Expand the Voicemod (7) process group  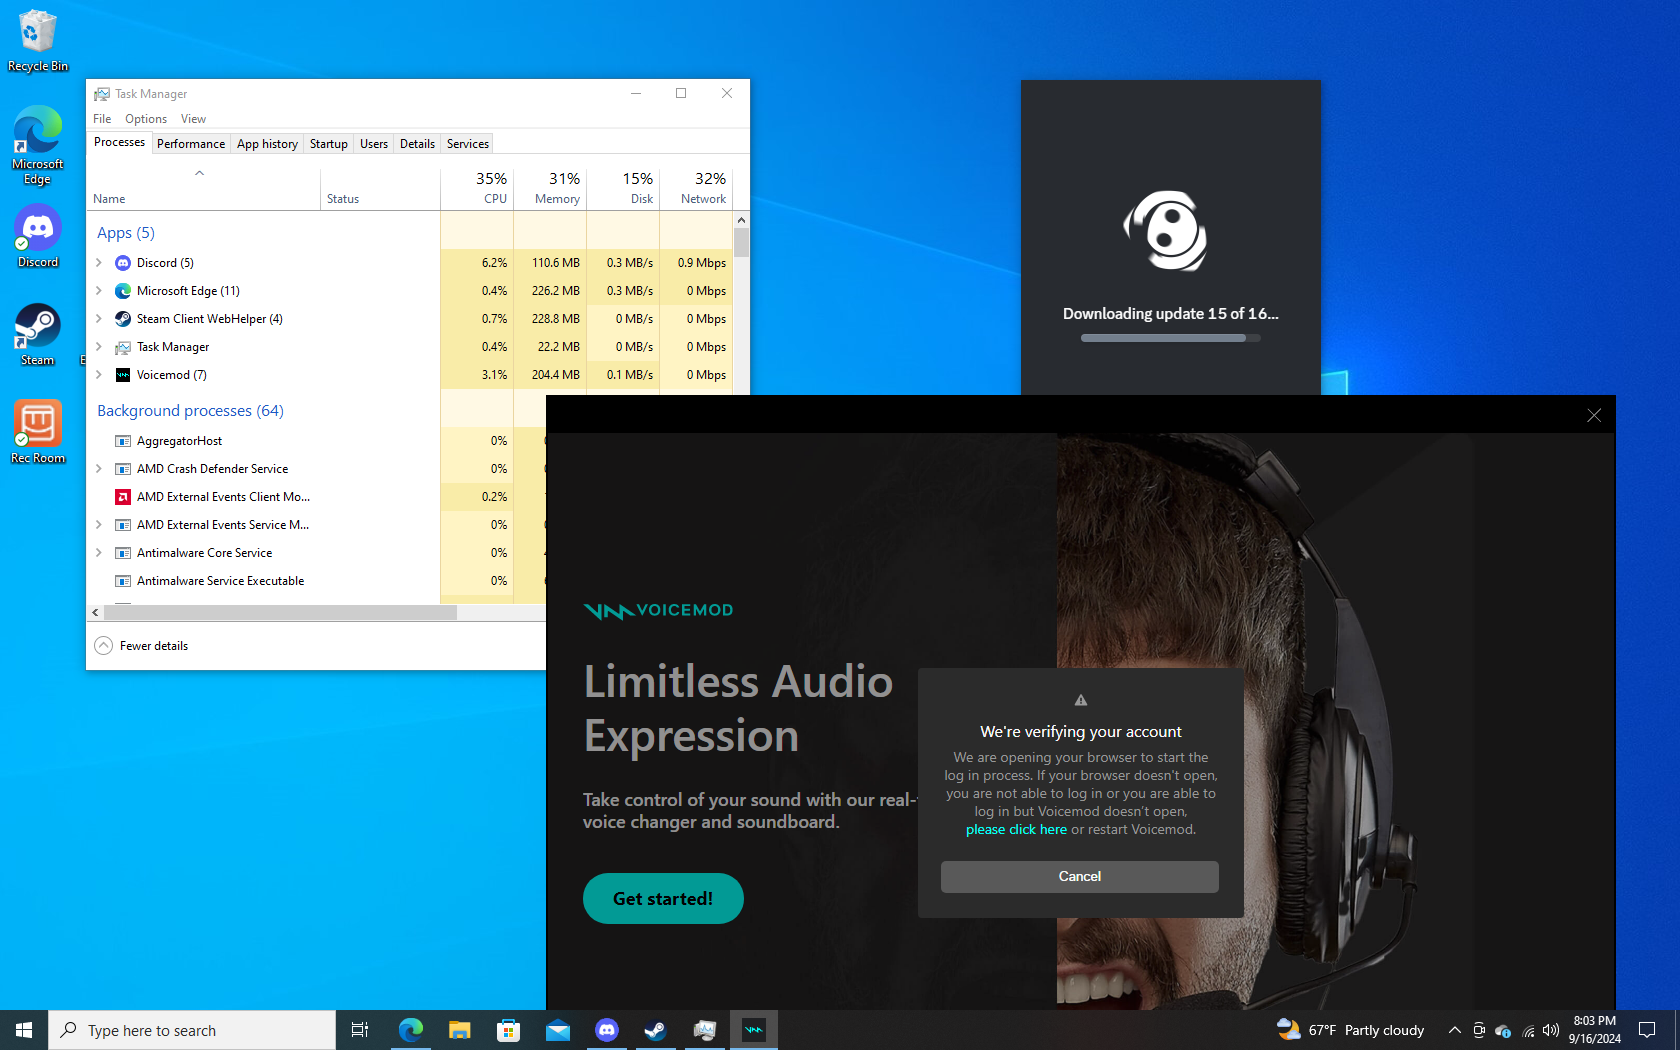click(99, 375)
